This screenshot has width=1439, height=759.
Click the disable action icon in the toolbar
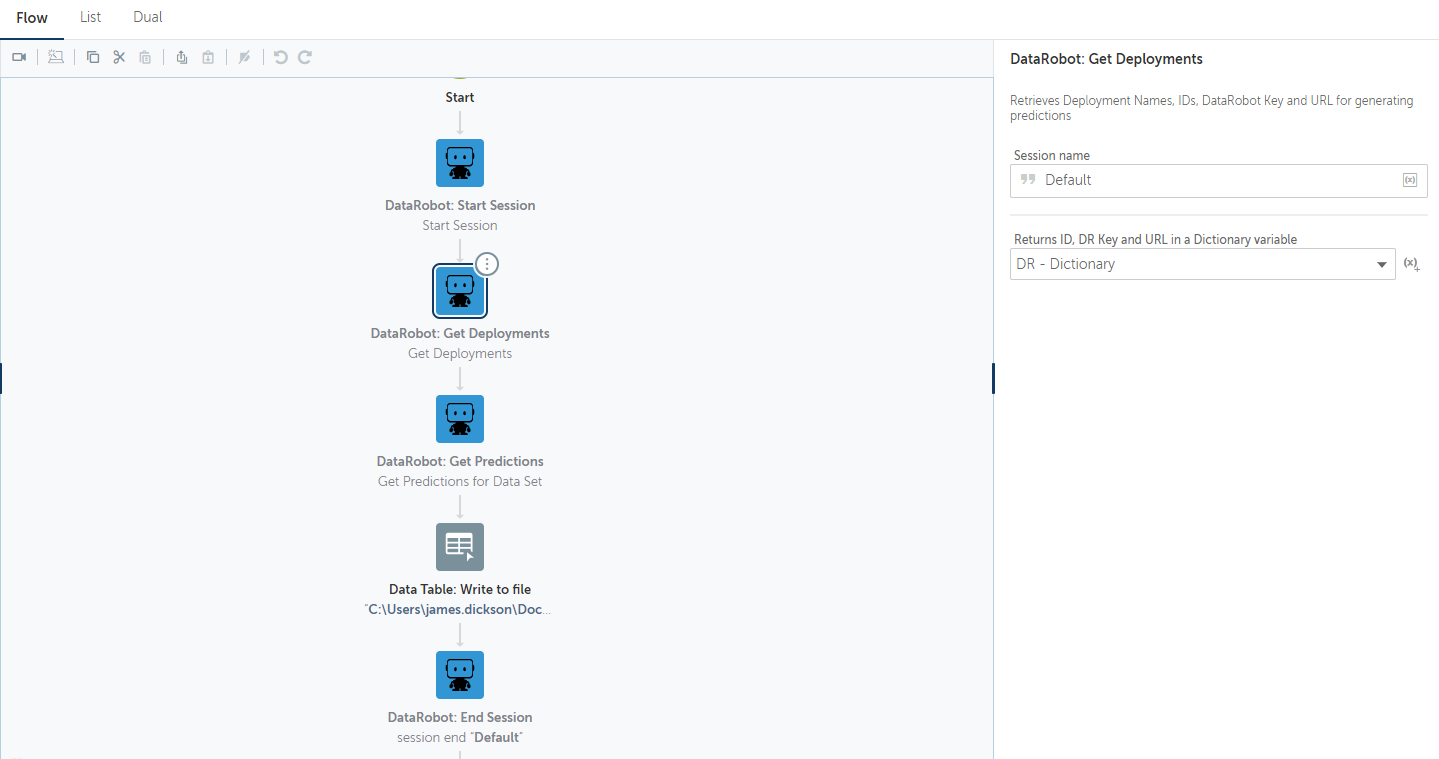tap(244, 57)
